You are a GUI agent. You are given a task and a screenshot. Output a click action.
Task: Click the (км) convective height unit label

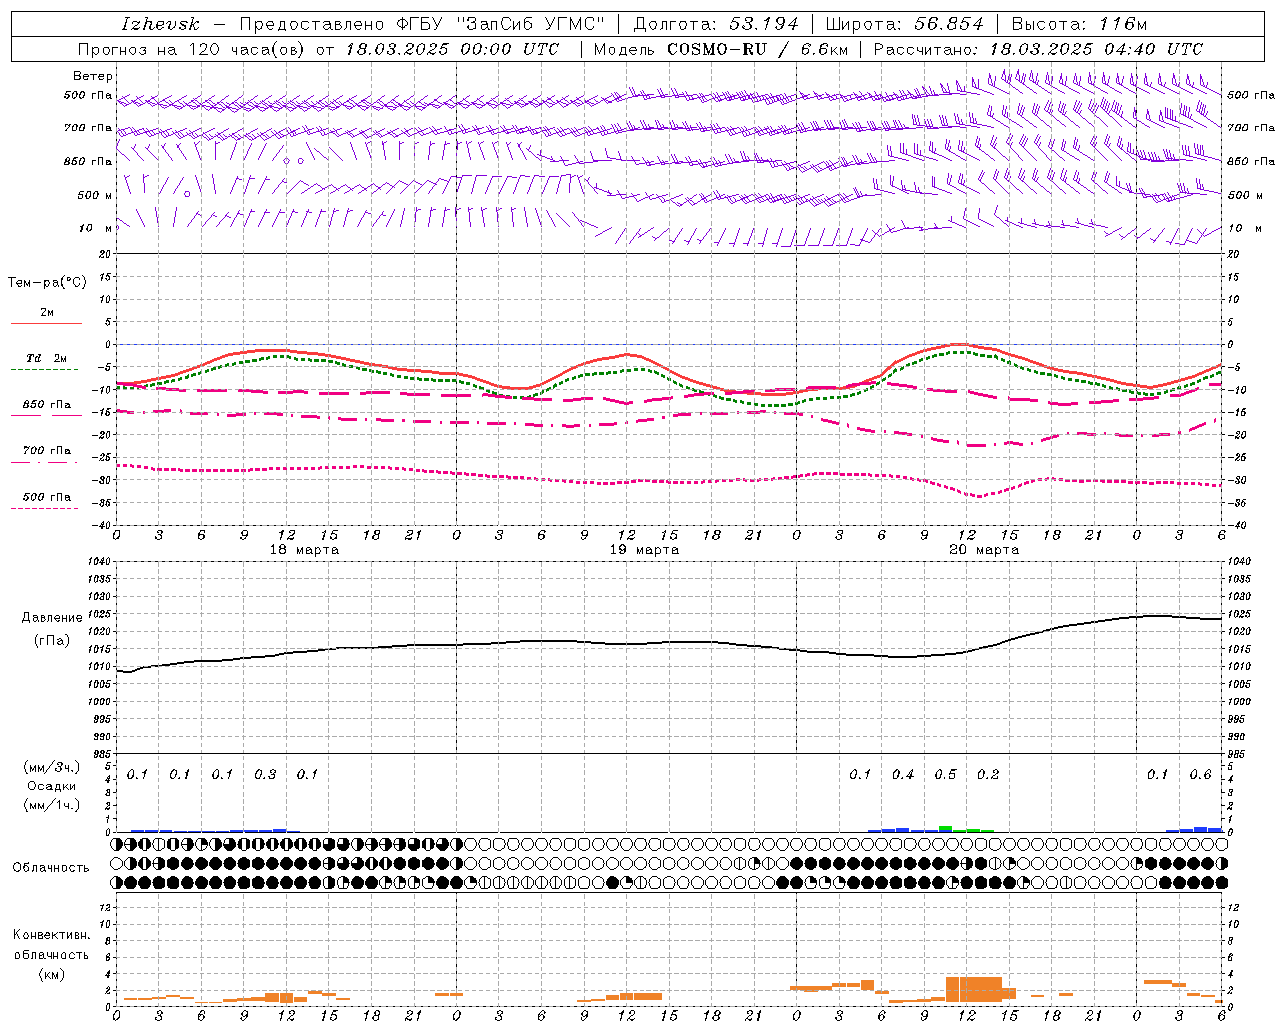pyautogui.click(x=51, y=973)
